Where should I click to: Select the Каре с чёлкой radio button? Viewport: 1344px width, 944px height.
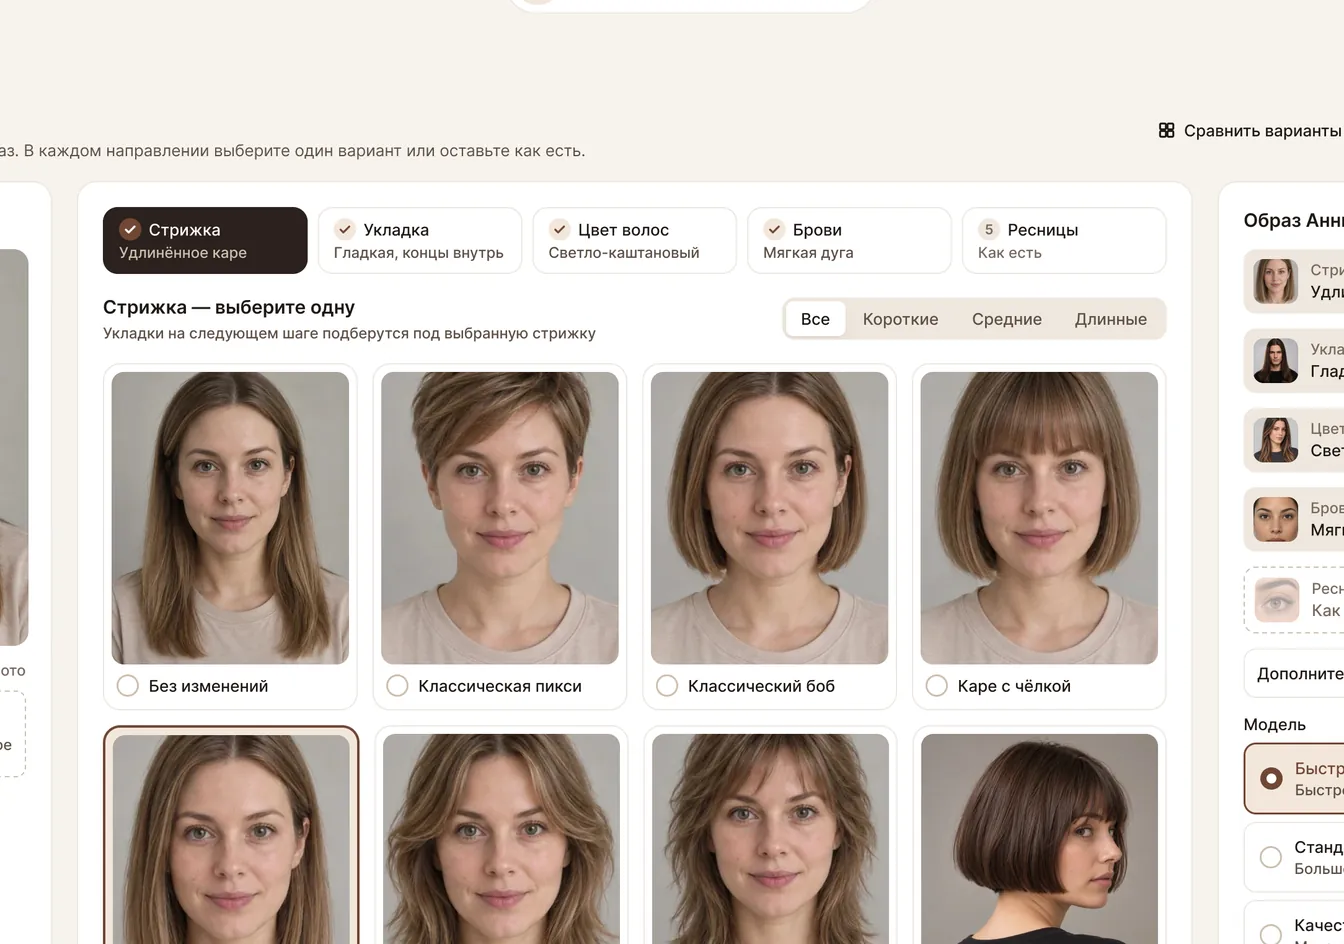click(x=937, y=686)
